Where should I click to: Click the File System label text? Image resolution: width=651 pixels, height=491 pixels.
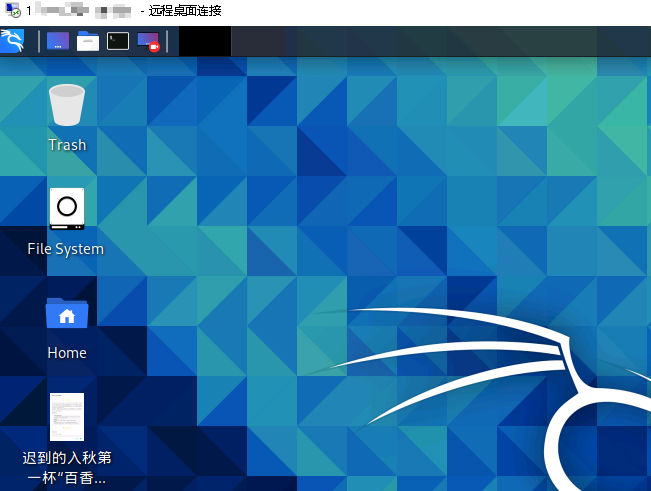[x=66, y=249]
